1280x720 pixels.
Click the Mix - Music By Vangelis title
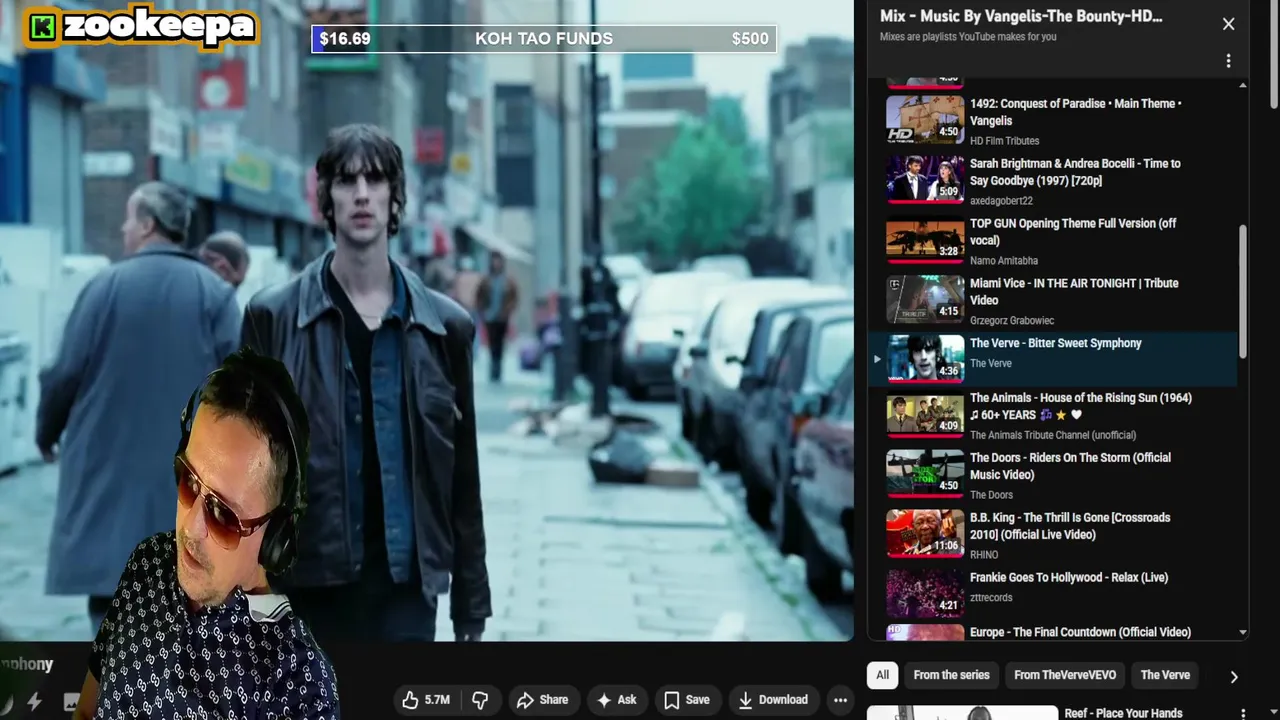point(1021,16)
